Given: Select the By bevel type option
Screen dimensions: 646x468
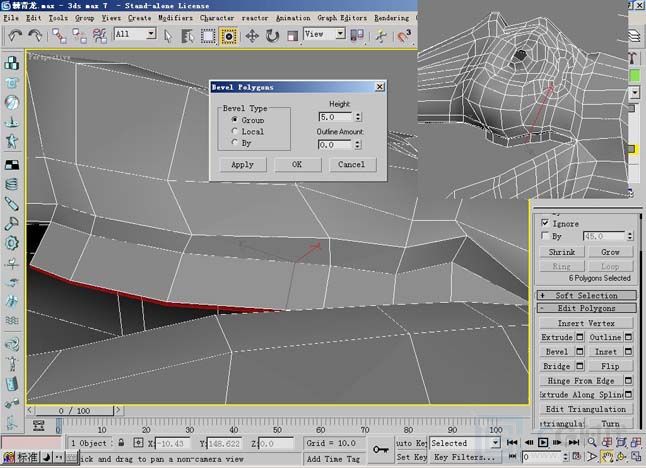Looking at the screenshot, I should (235, 143).
